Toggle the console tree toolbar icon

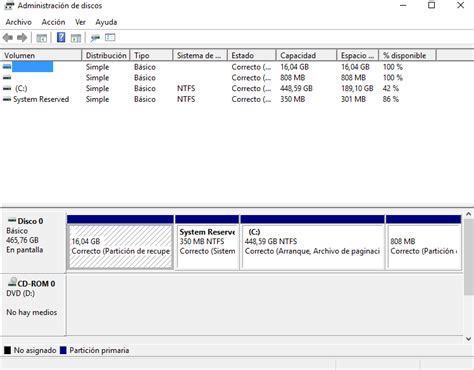42,38
